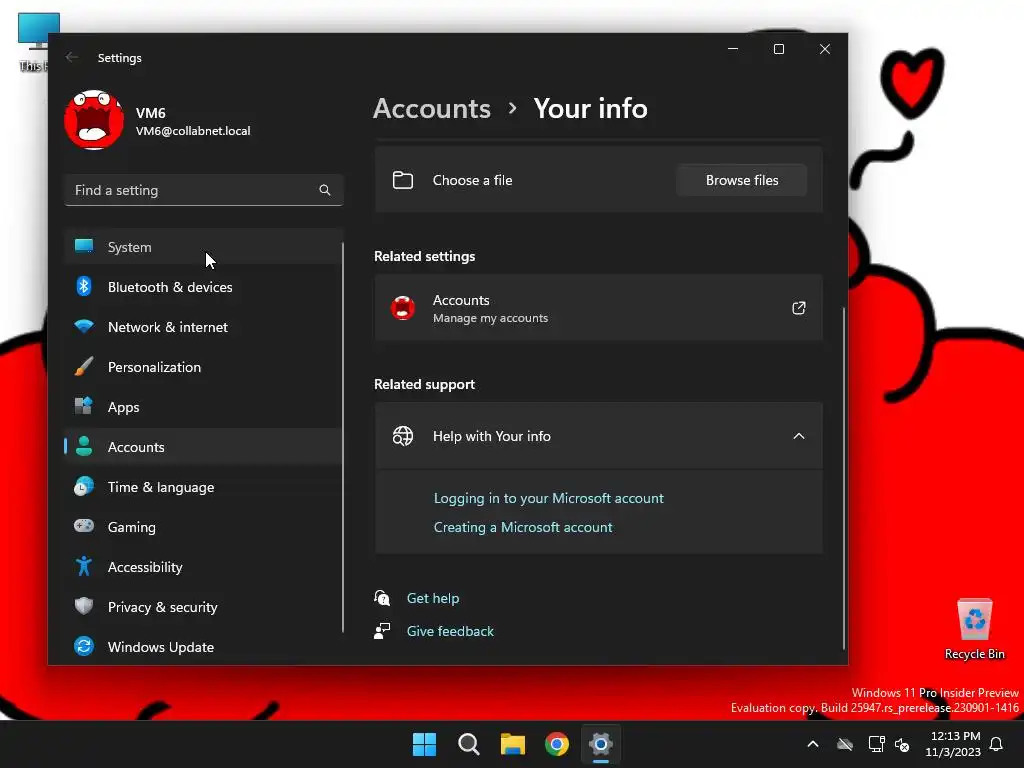Open Windows Update settings
This screenshot has width=1024, height=768.
[x=203, y=647]
